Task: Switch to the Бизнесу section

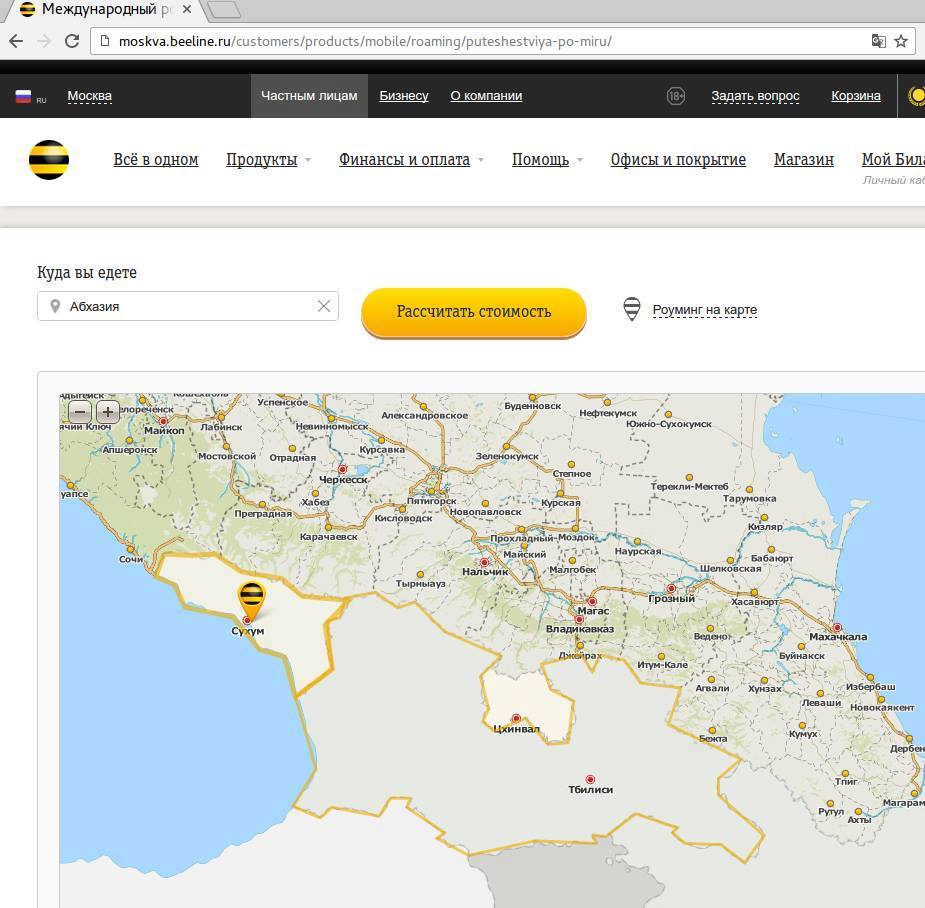Action: pyautogui.click(x=404, y=96)
